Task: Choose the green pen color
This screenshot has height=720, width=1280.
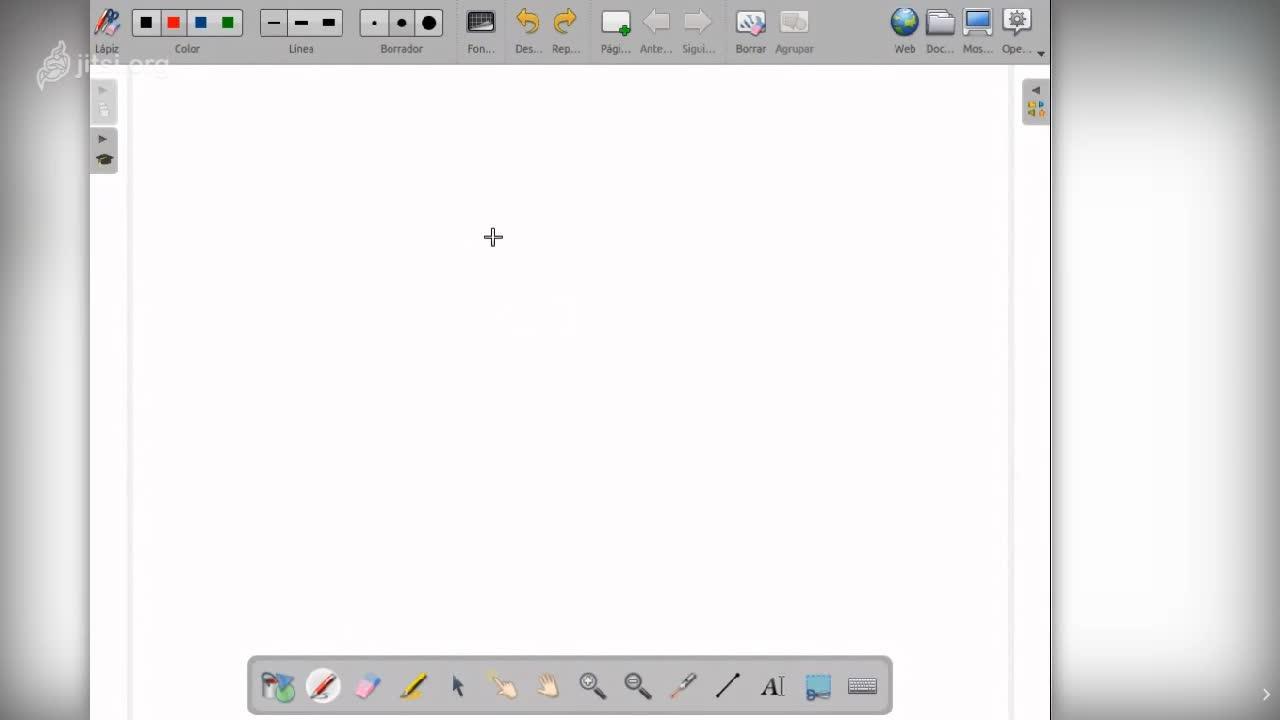Action: (228, 23)
